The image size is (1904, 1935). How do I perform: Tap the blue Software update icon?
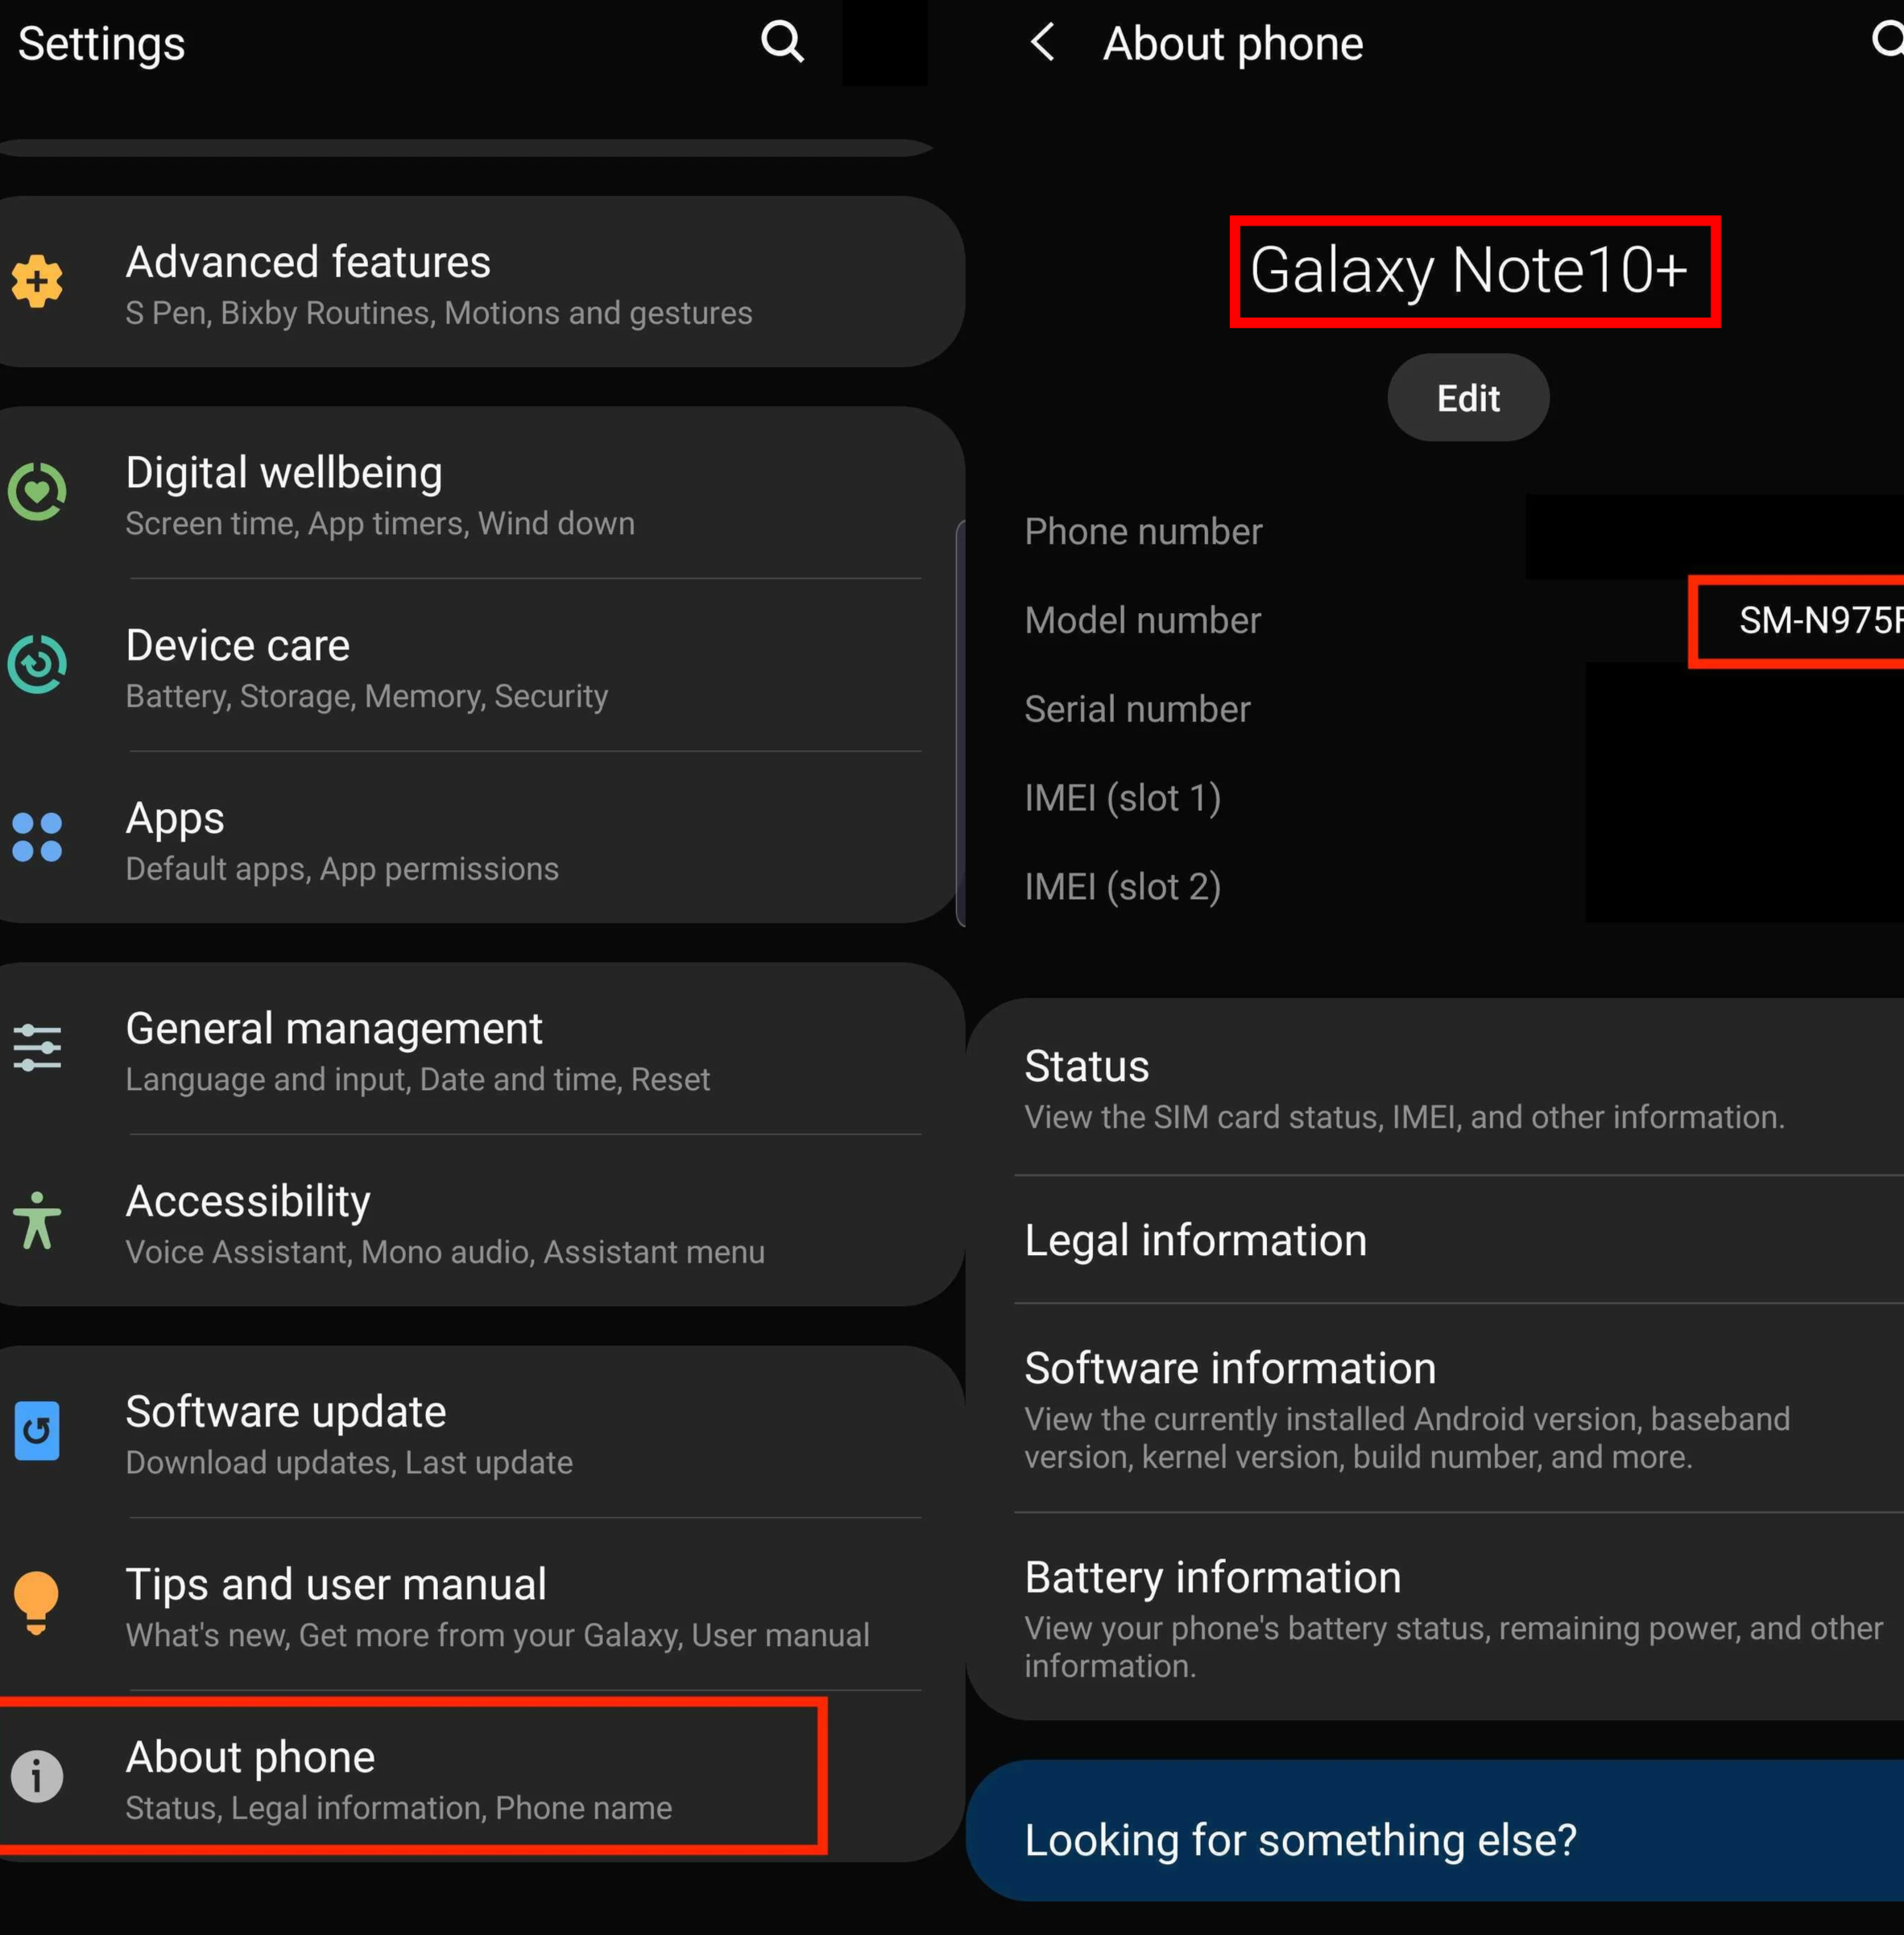pyautogui.click(x=37, y=1431)
